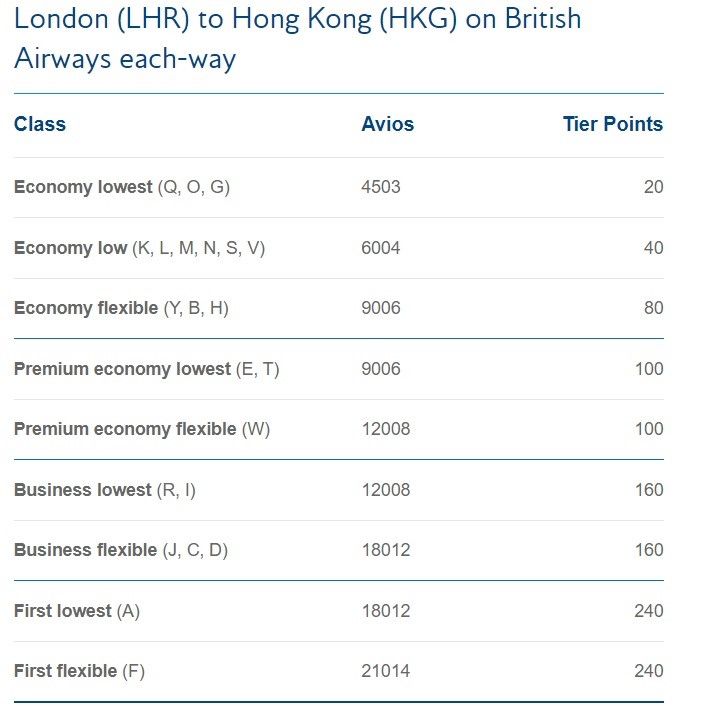The width and height of the screenshot is (720, 717).
Task: Click Premium economy flexible (W) label
Action: coord(142,429)
